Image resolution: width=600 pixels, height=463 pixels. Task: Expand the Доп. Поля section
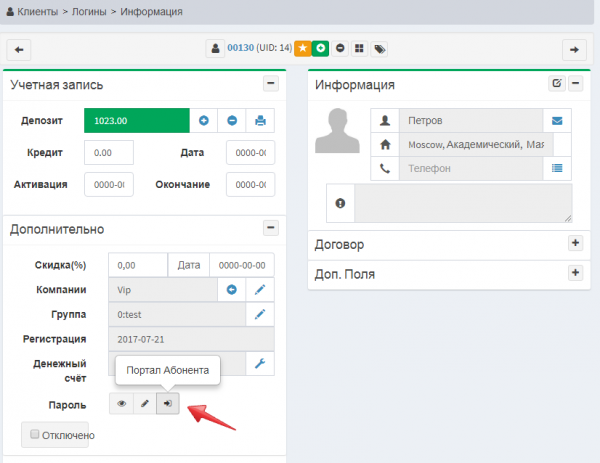coord(574,272)
